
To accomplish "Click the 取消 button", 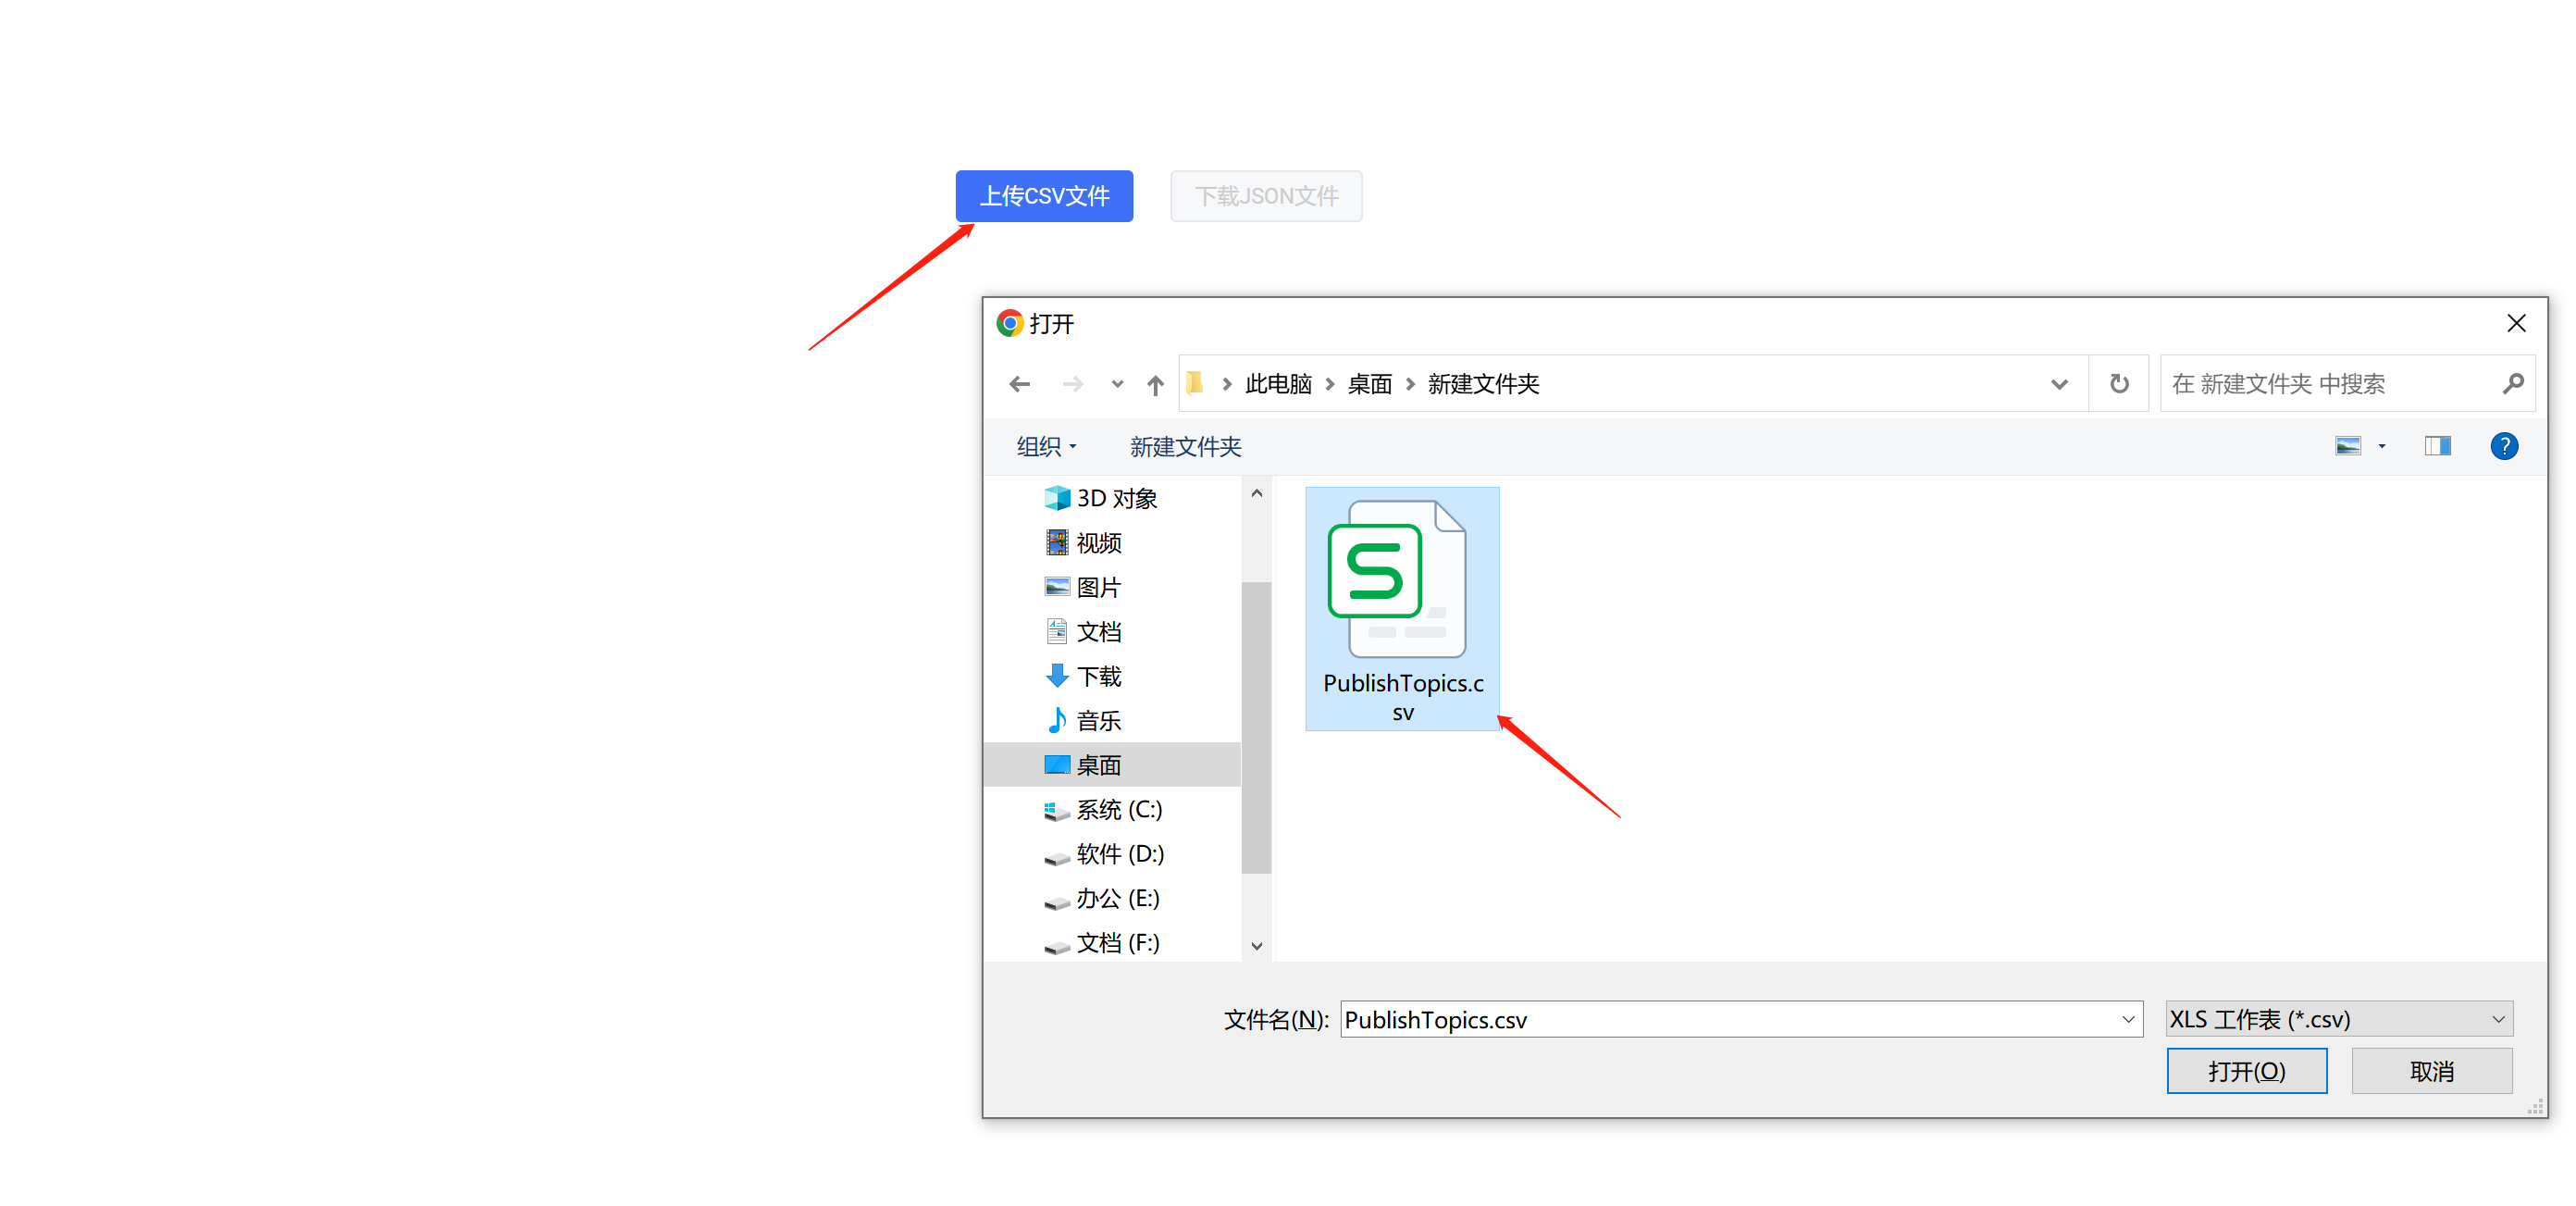I will 2432,1071.
